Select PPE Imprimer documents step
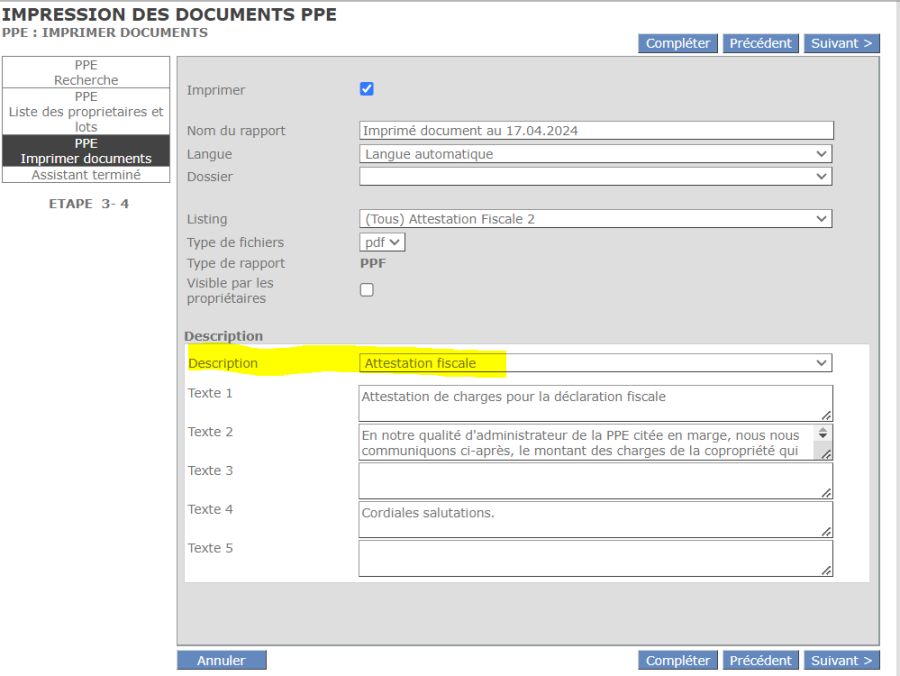This screenshot has width=900, height=676. (x=86, y=151)
